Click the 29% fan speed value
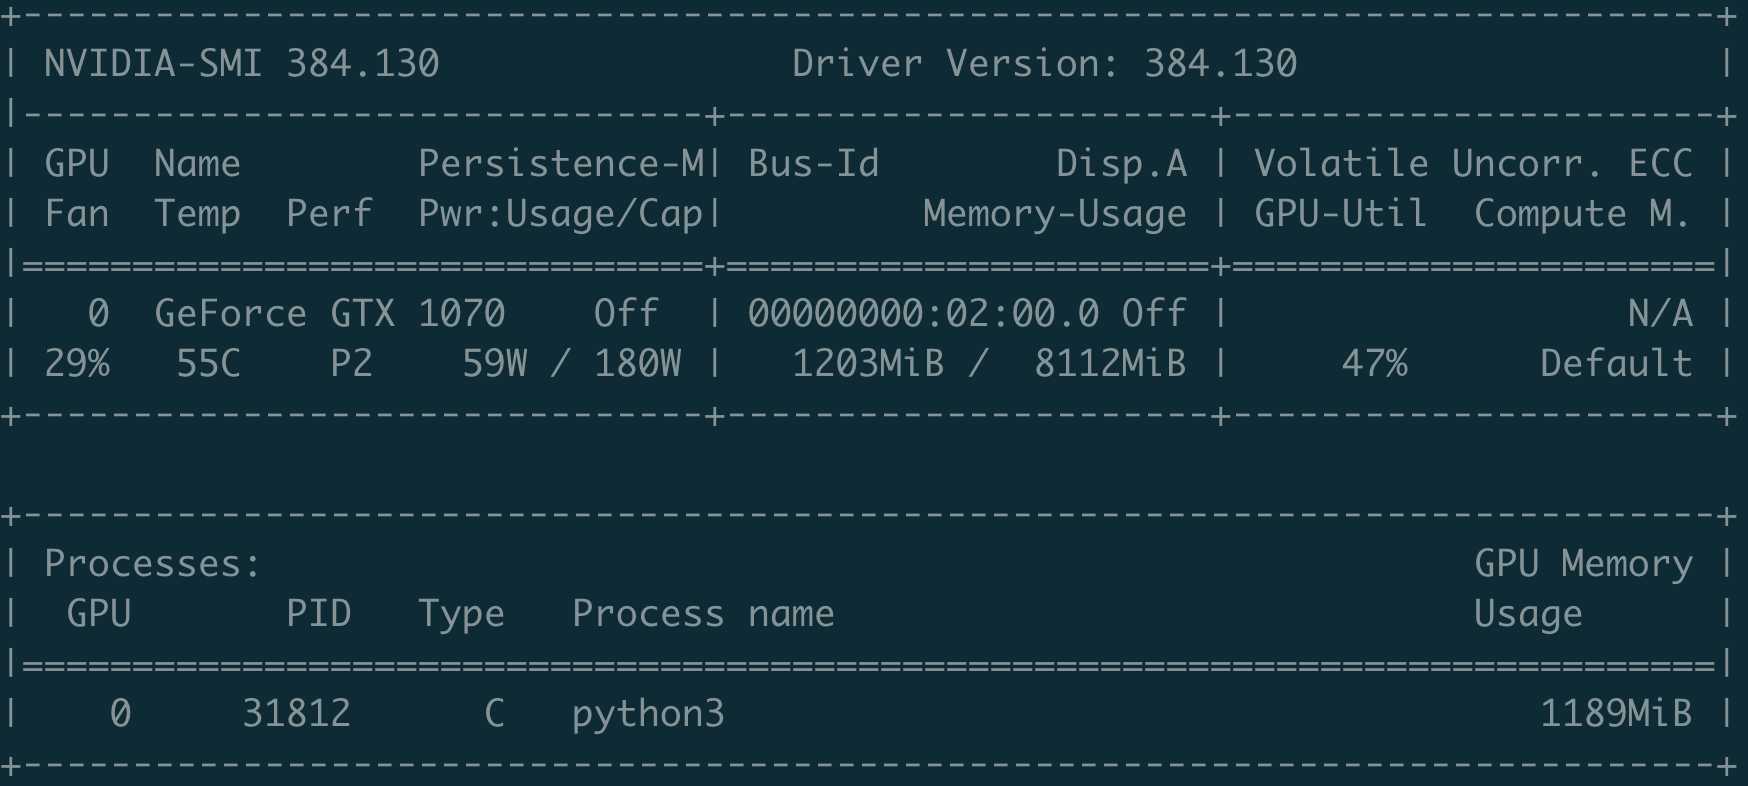 (77, 364)
